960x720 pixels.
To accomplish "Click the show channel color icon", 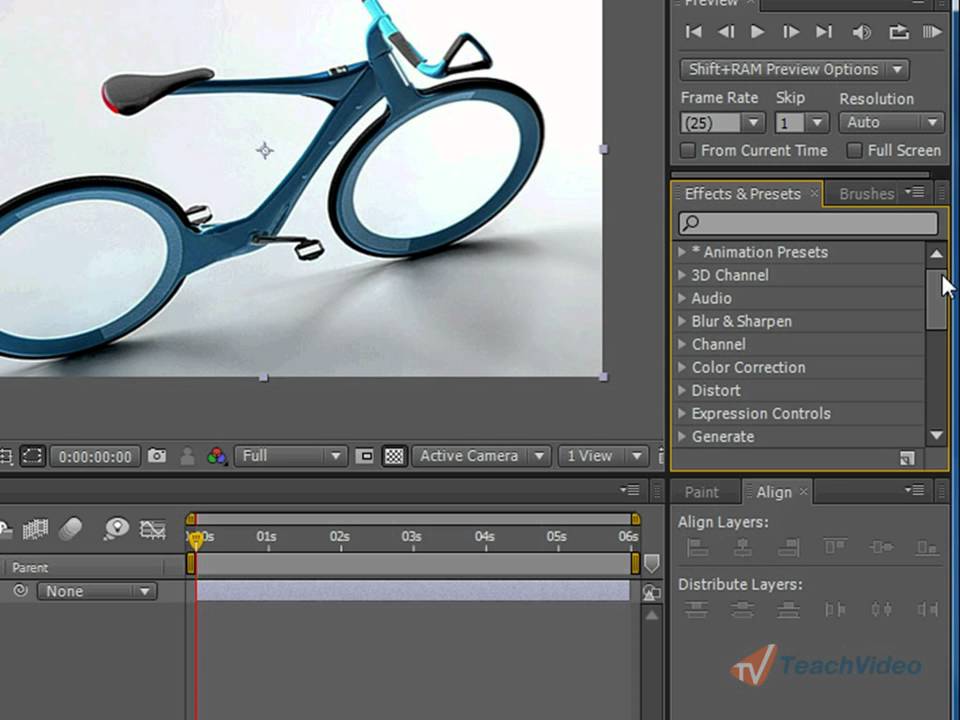I will click(216, 456).
